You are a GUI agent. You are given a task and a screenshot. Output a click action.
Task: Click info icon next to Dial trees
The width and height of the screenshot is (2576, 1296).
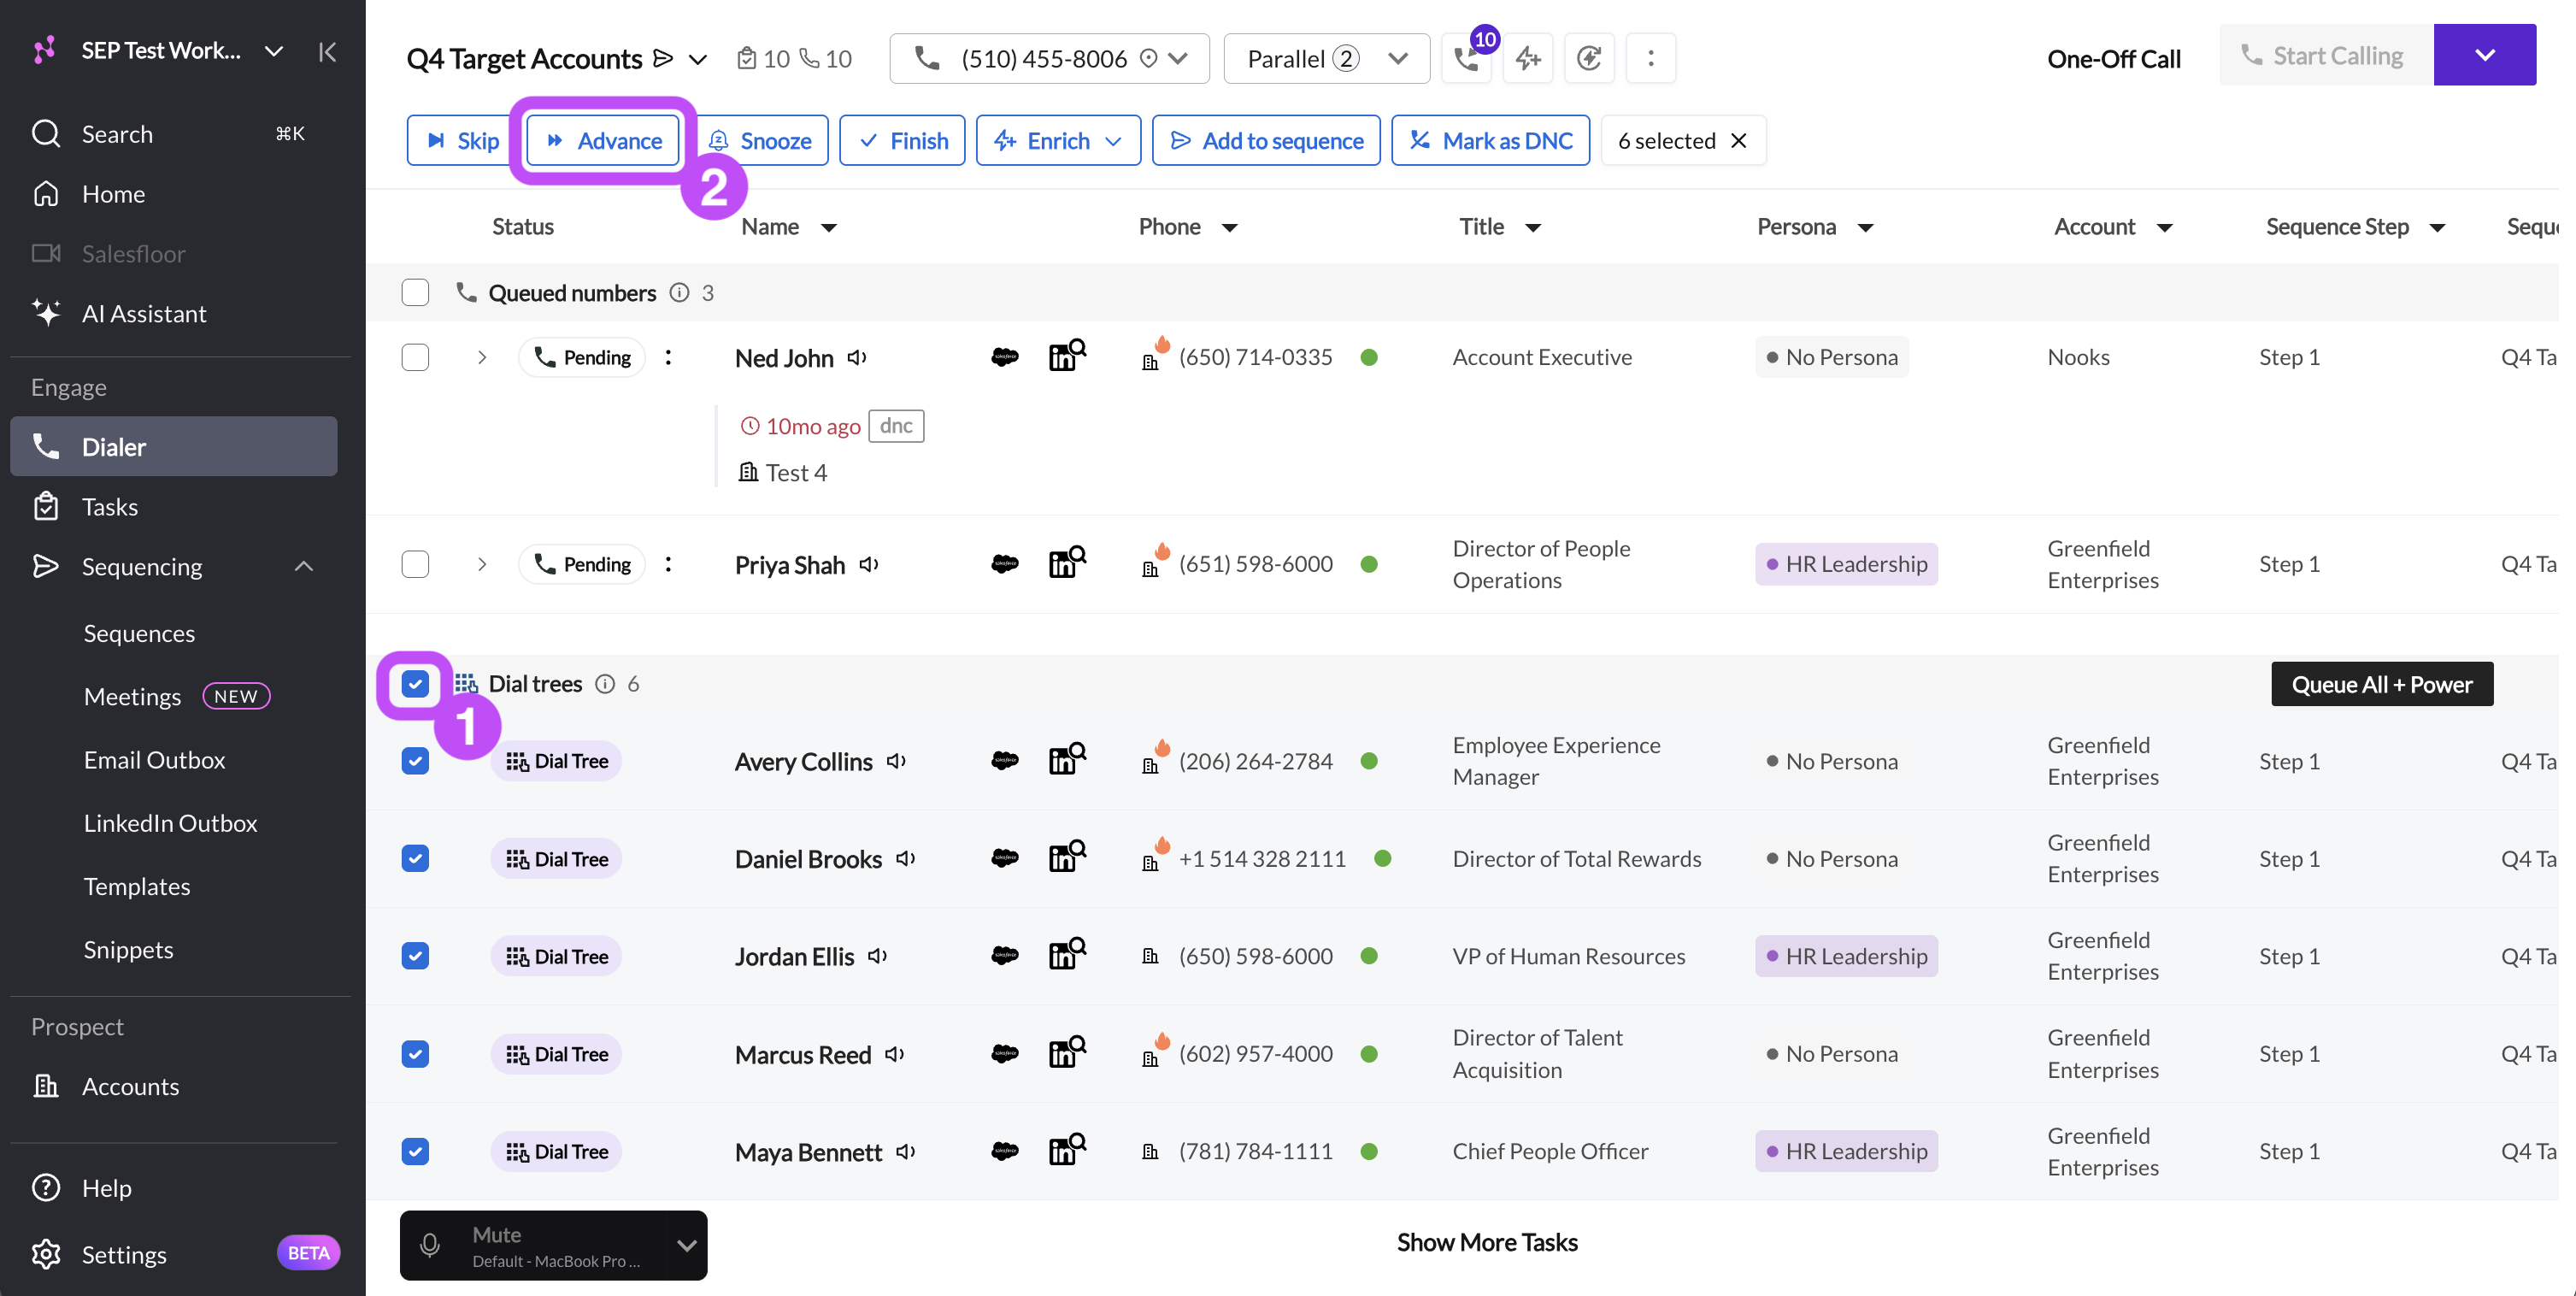point(605,684)
